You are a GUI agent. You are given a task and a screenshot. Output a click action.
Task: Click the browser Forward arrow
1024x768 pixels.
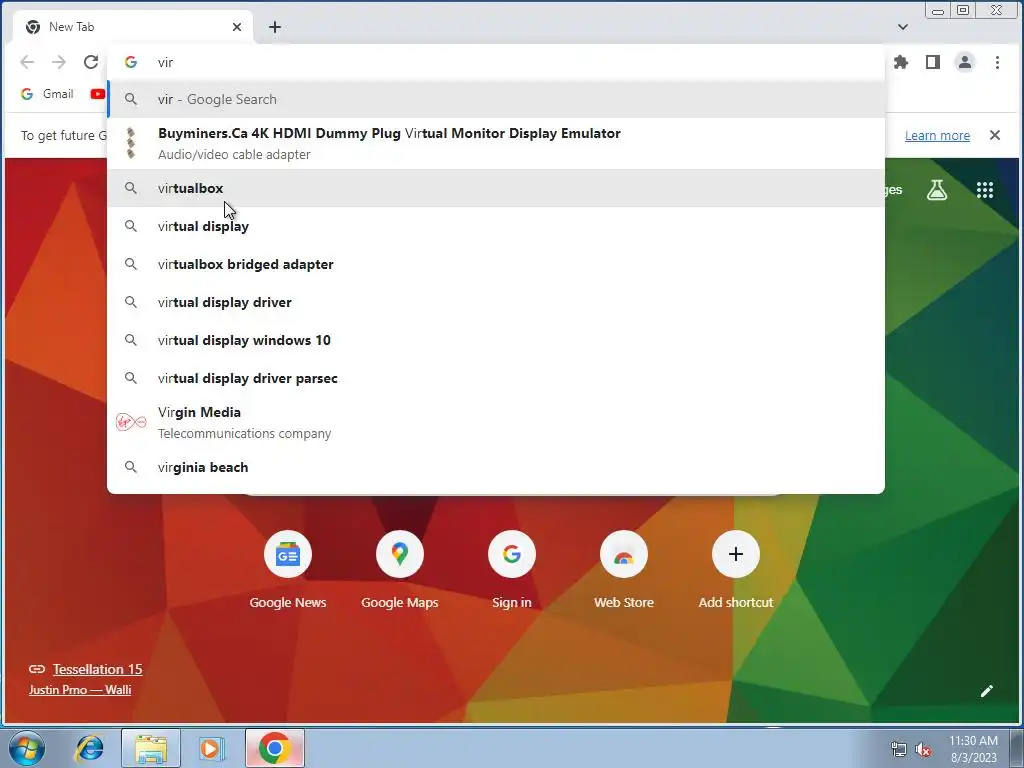tap(59, 62)
